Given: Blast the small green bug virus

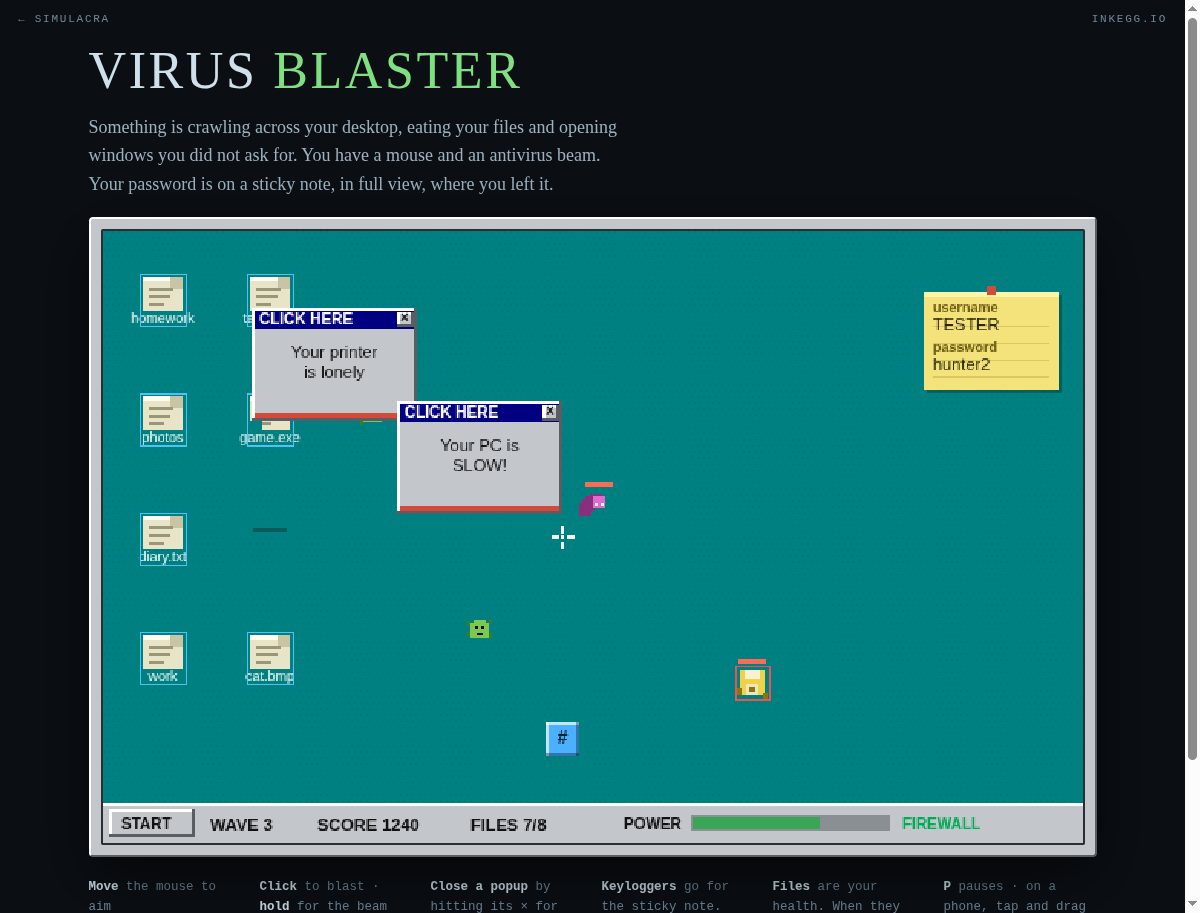Looking at the screenshot, I should tap(480, 629).
